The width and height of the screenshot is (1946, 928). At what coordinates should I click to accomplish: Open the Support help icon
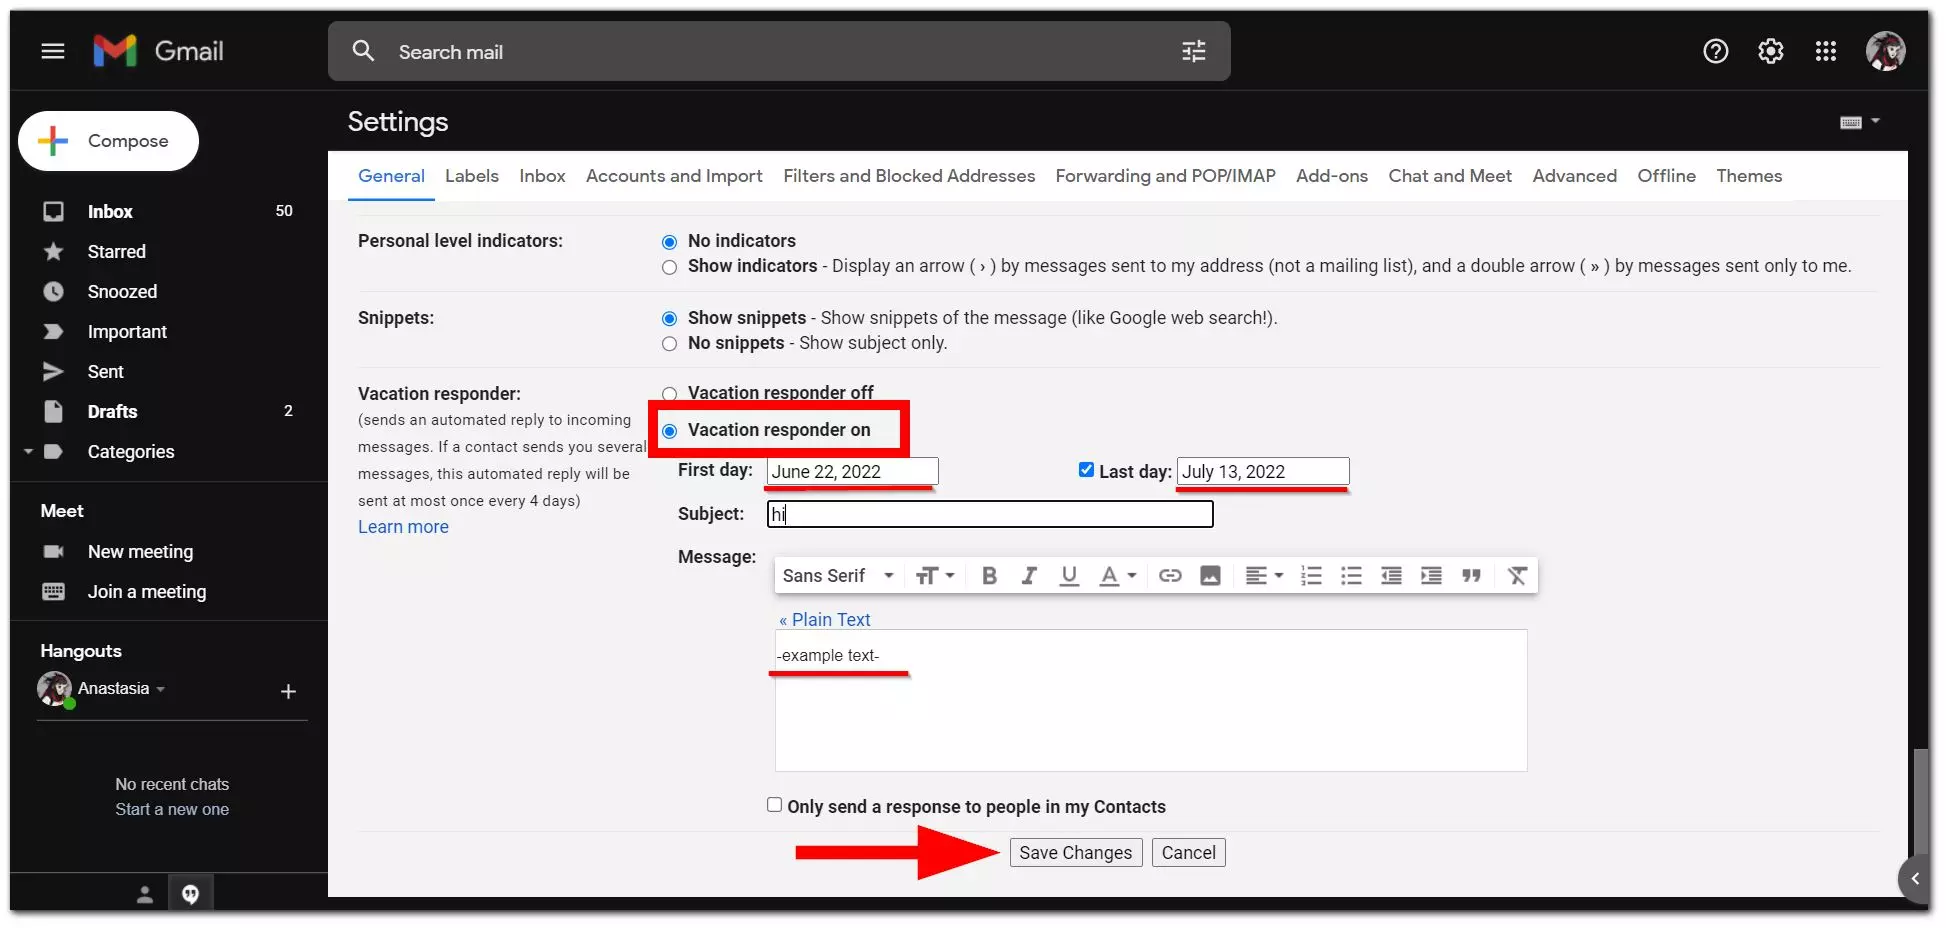click(x=1716, y=51)
